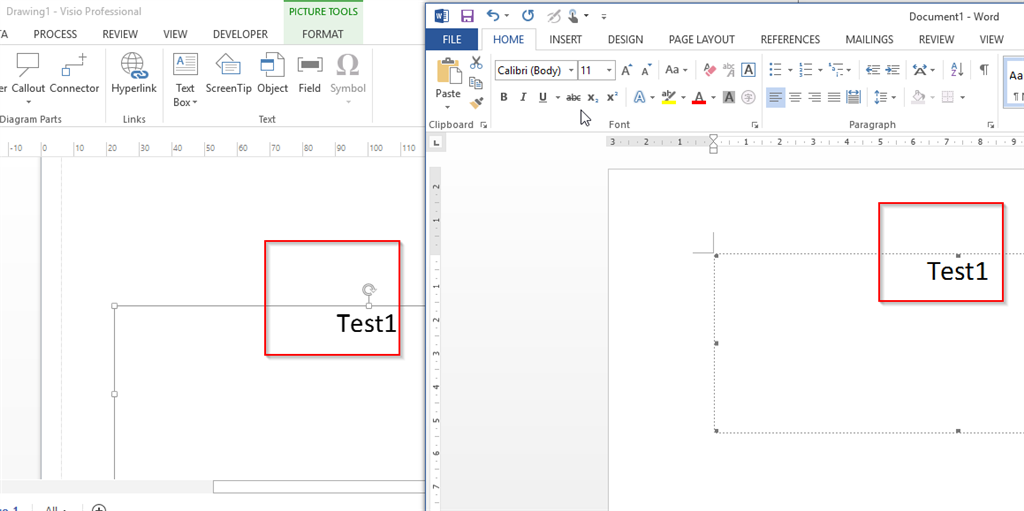The width and height of the screenshot is (1024, 511).
Task: Apply the red font color
Action: point(699,97)
